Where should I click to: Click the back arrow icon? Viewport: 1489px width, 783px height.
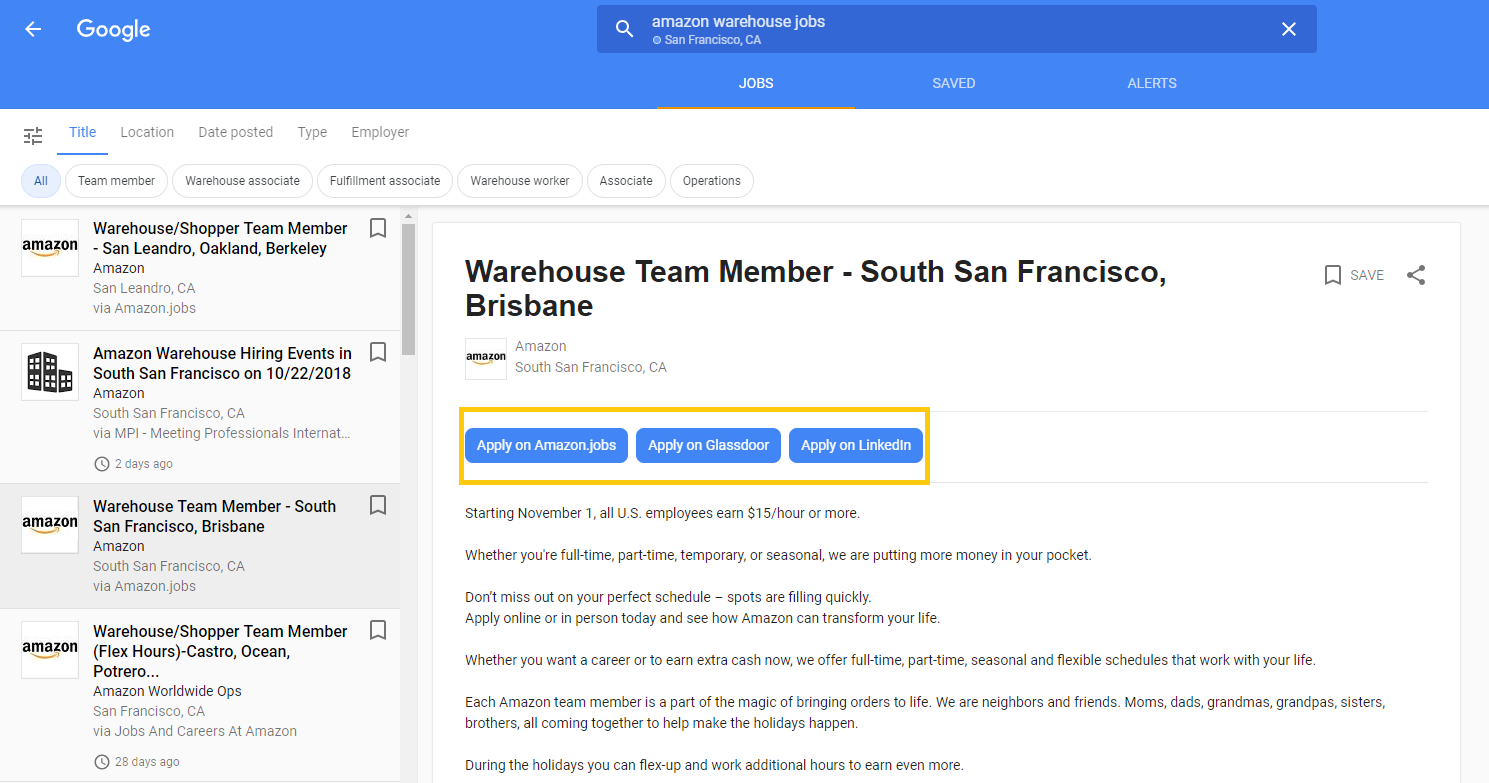pyautogui.click(x=33, y=29)
